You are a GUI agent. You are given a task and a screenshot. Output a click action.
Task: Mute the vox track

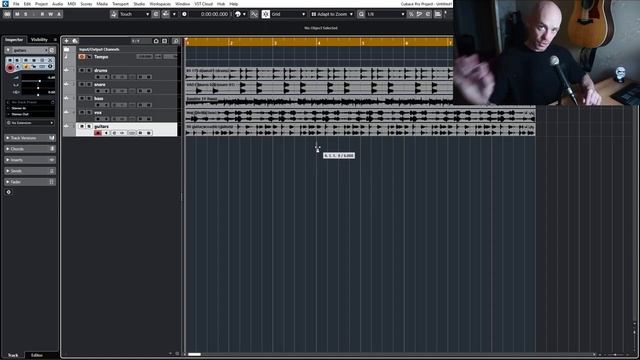(x=82, y=112)
